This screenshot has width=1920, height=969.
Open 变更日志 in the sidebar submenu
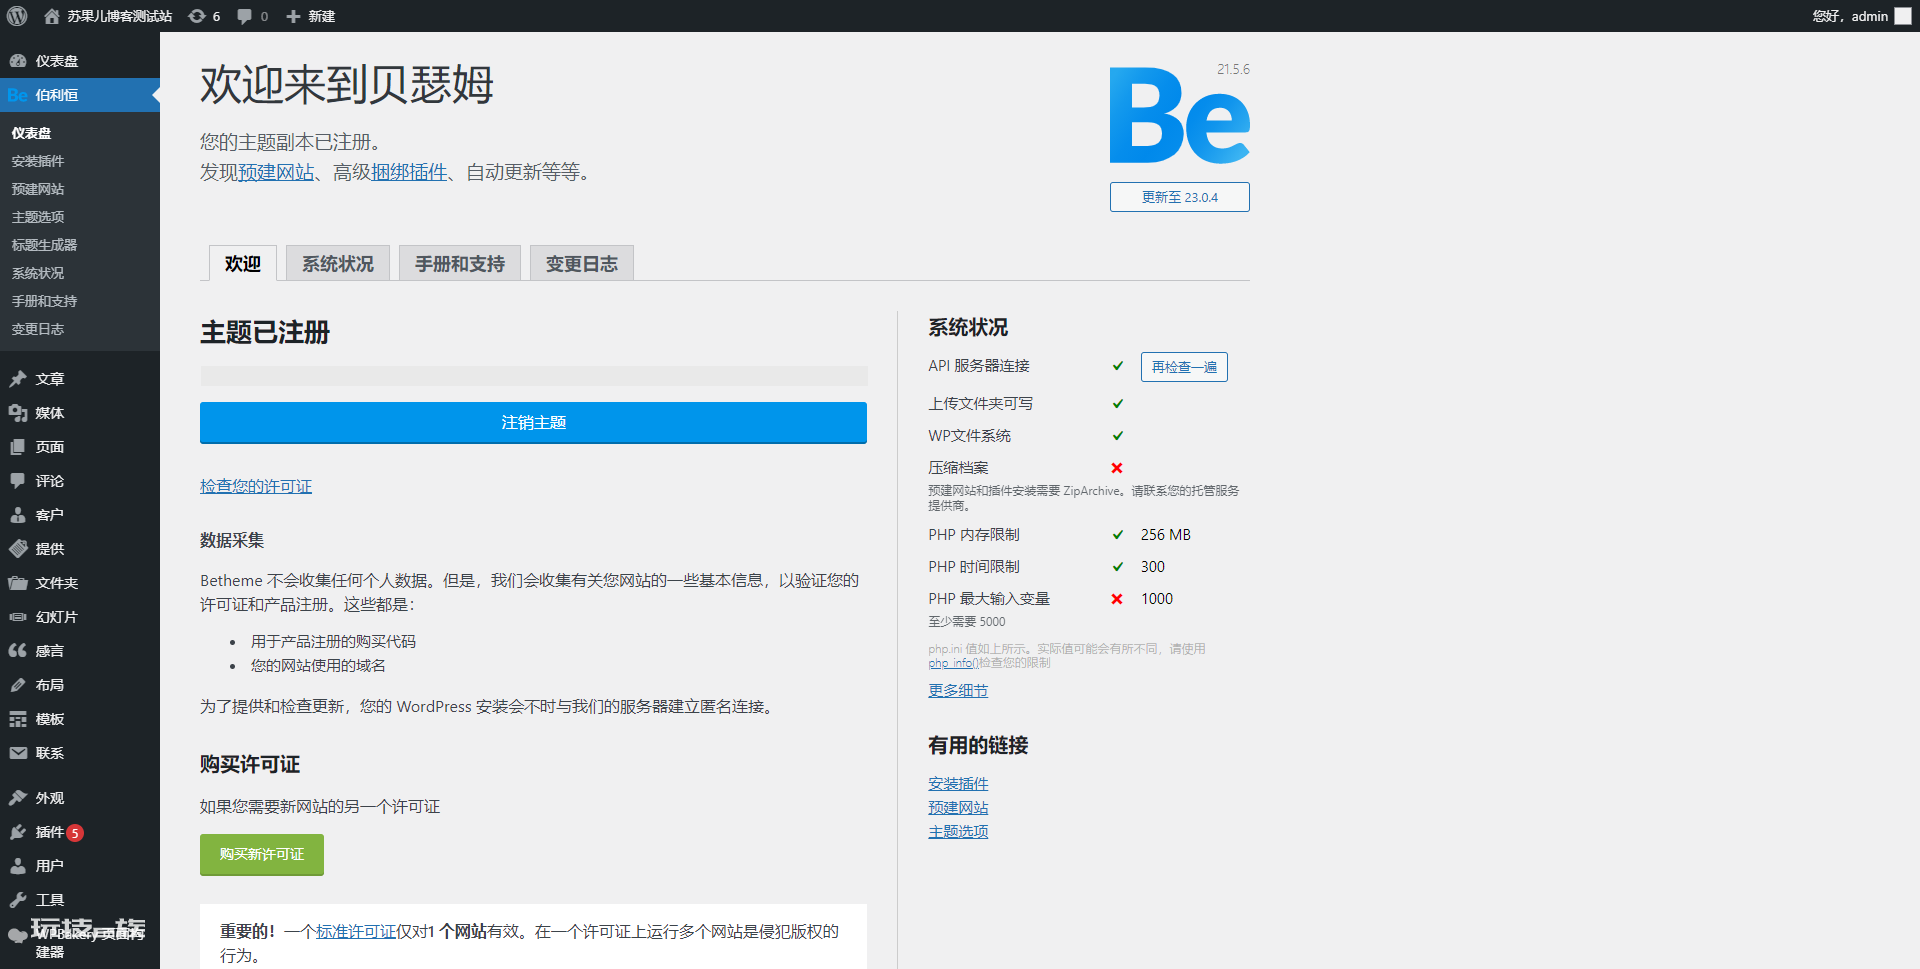coord(38,329)
